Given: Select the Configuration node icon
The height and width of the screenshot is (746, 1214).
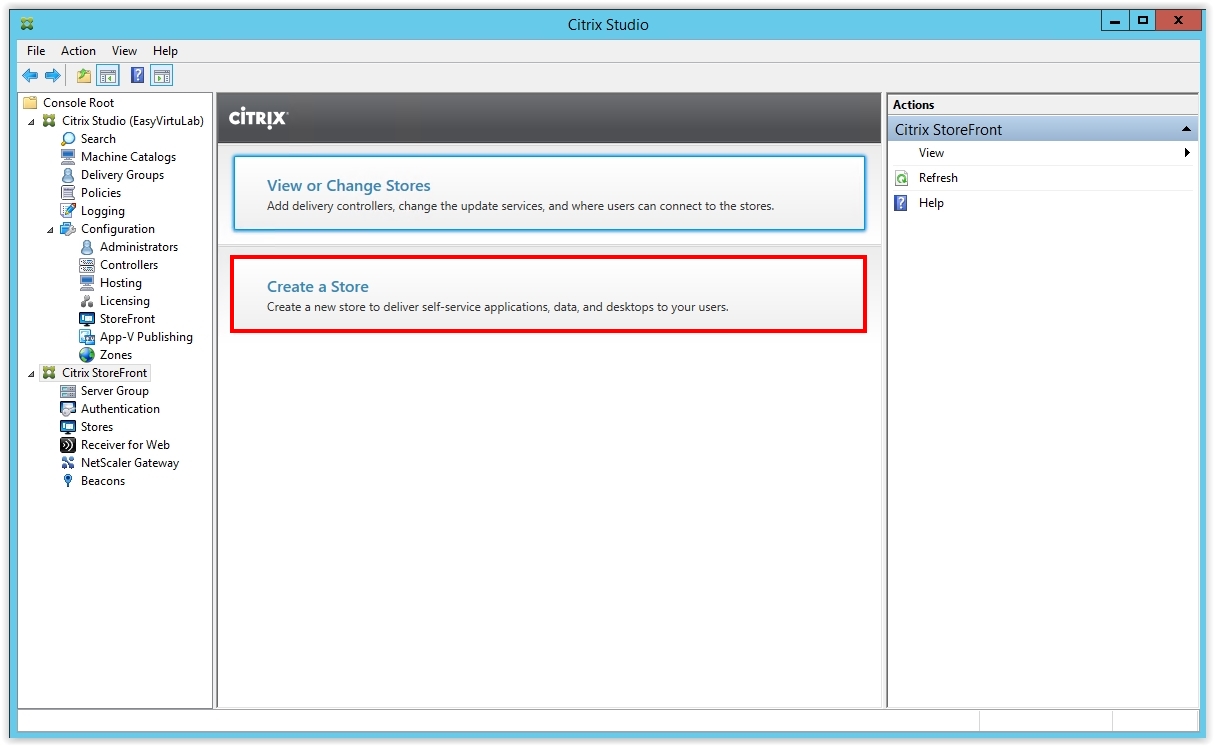Looking at the screenshot, I should [x=68, y=229].
